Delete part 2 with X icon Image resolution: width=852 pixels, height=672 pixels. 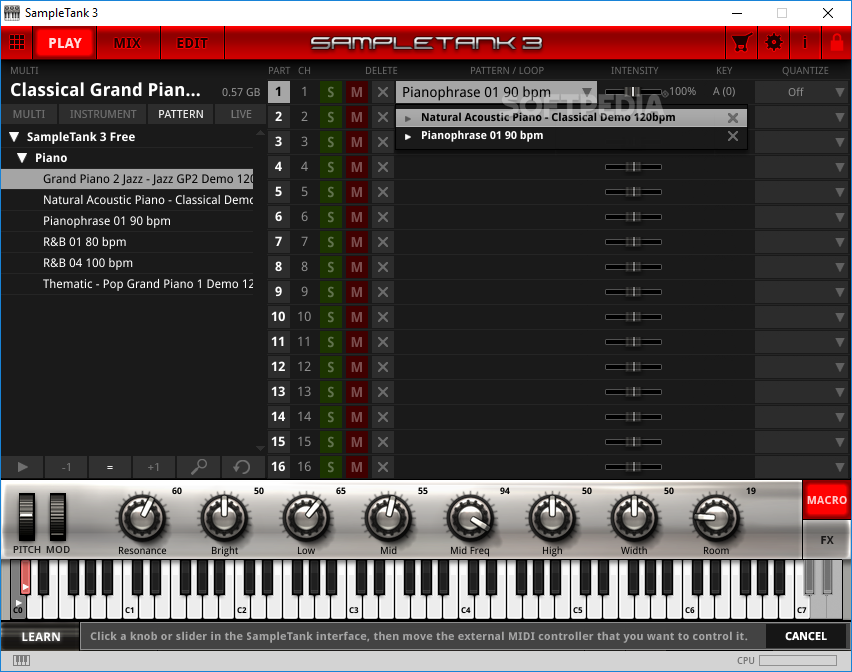point(383,117)
